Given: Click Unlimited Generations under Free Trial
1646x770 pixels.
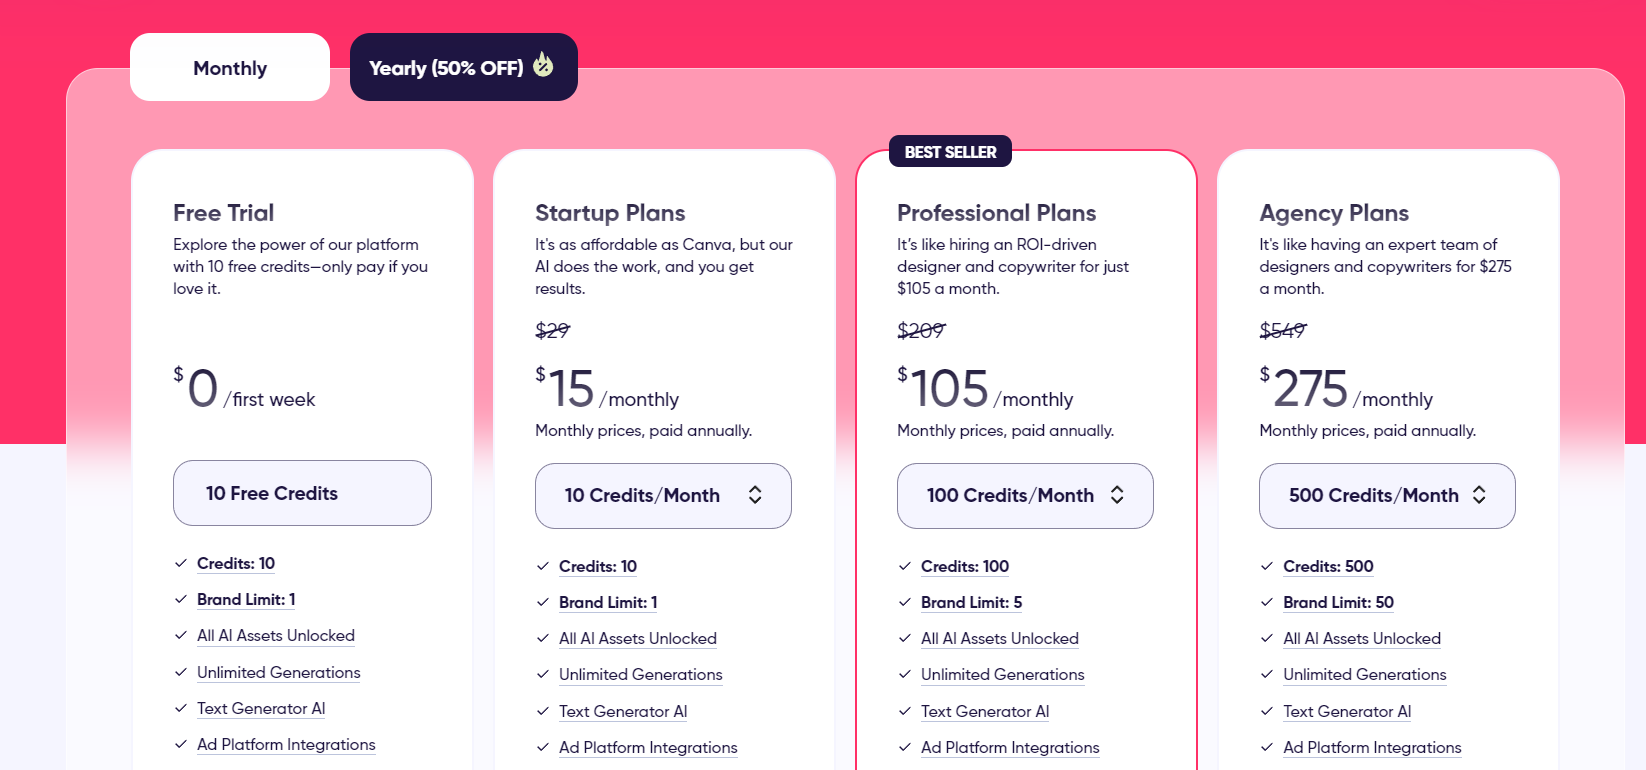Looking at the screenshot, I should pos(278,672).
